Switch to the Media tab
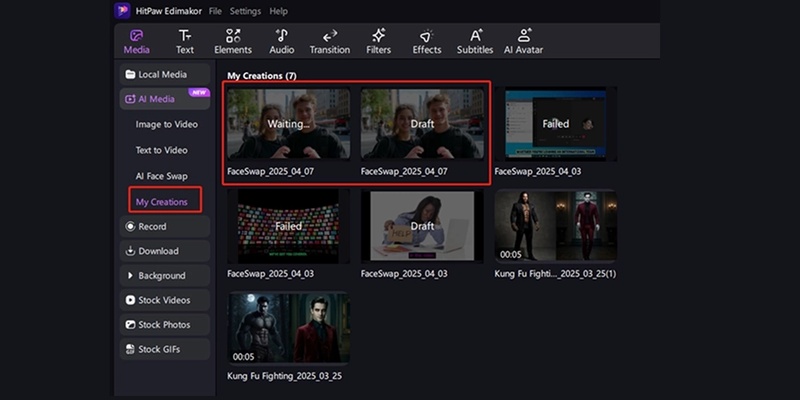The width and height of the screenshot is (800, 400). pyautogui.click(x=137, y=41)
